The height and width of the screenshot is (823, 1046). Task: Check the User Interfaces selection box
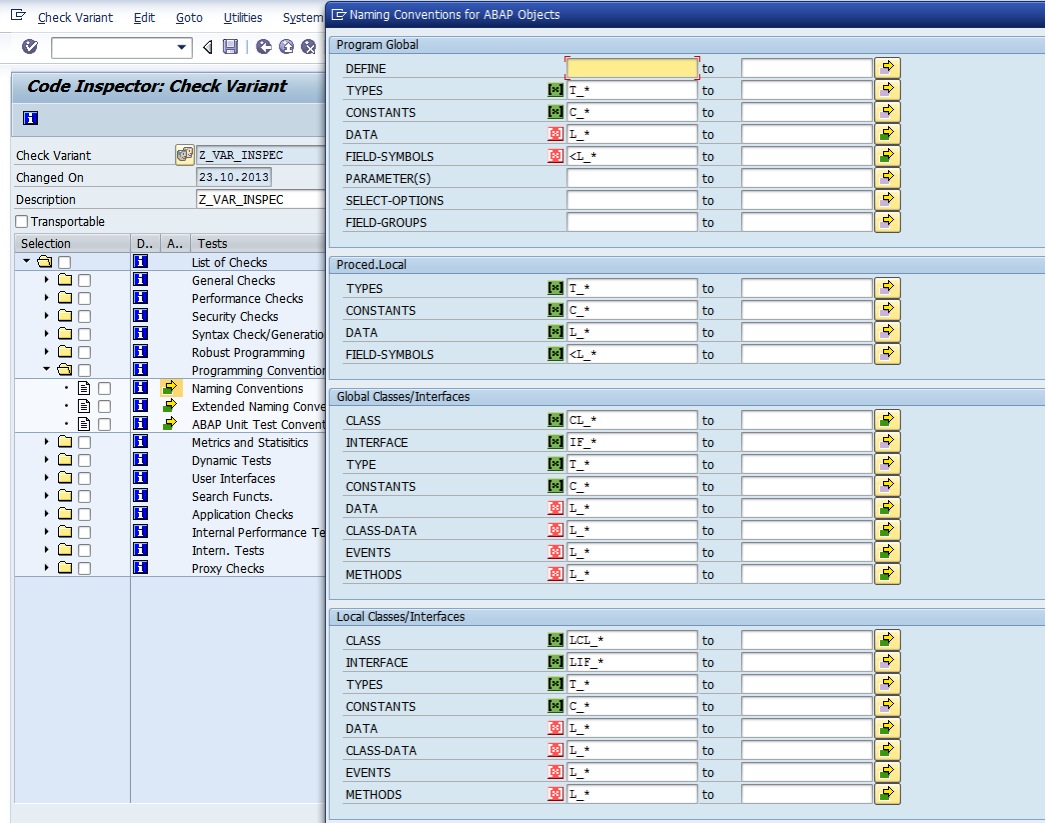[x=84, y=478]
